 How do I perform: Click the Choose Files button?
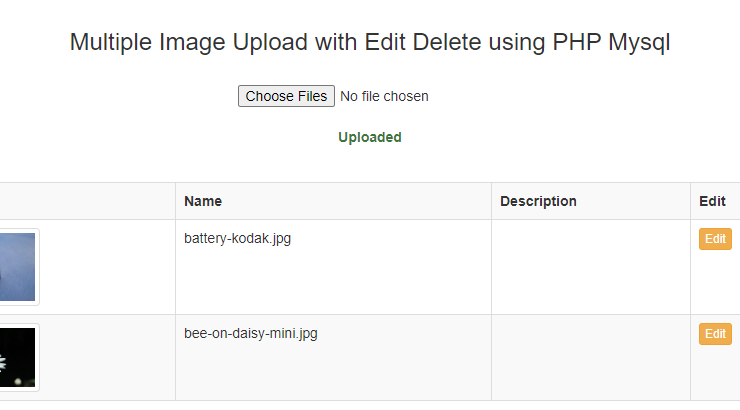pyautogui.click(x=286, y=96)
